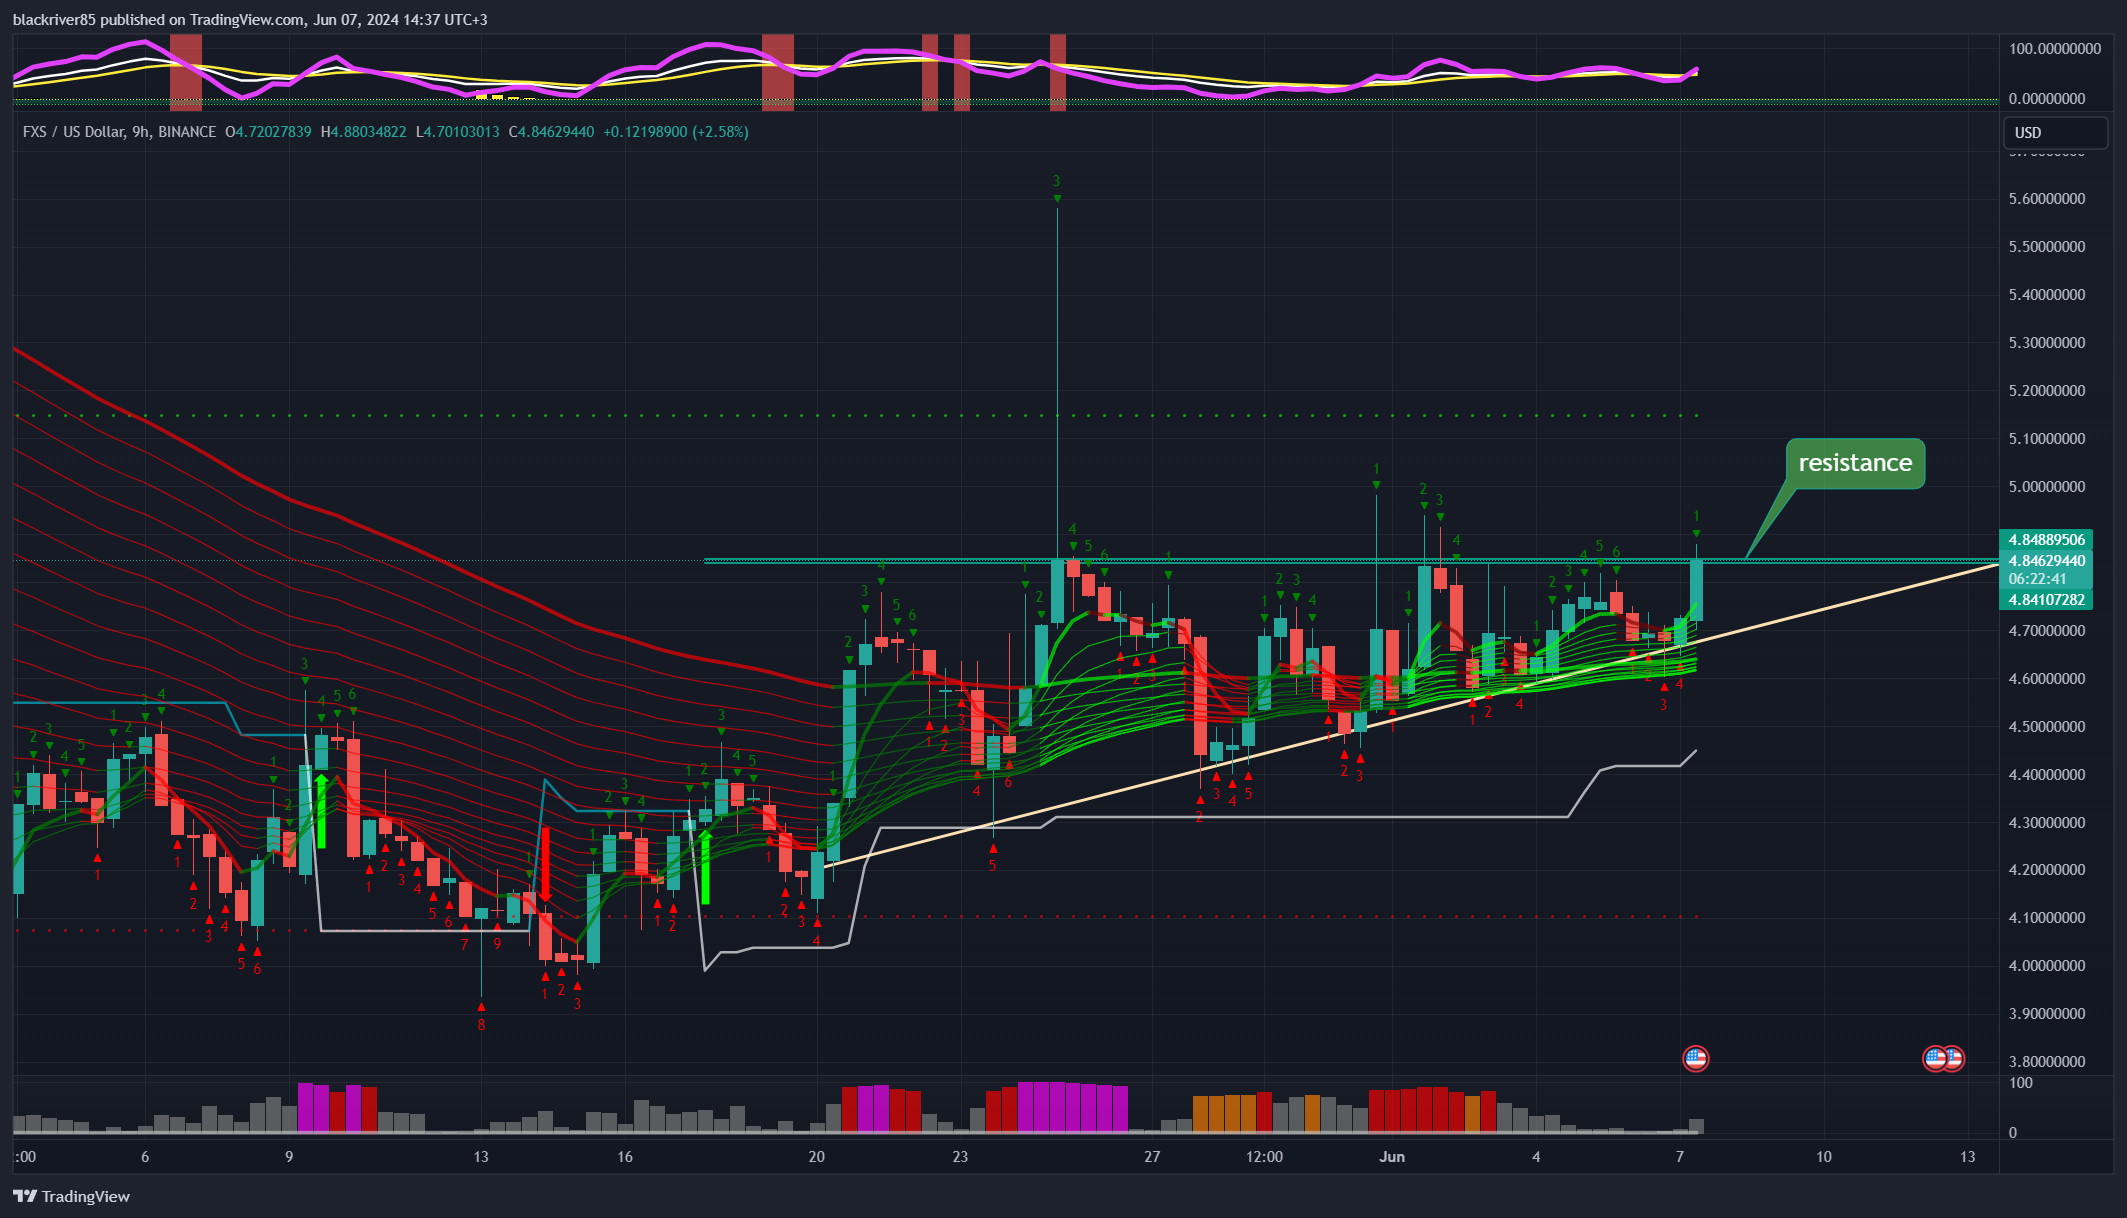This screenshot has width=2127, height=1218.
Task: Click the 27 date label on time axis
Action: 1152,1157
